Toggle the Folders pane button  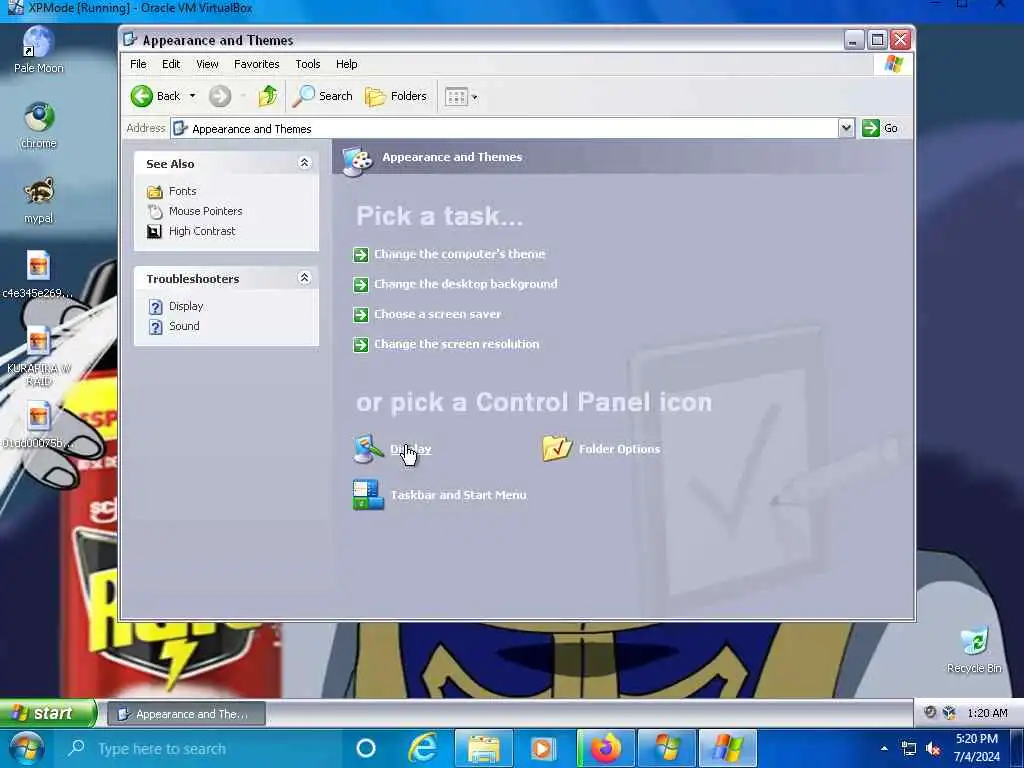pyautogui.click(x=396, y=96)
